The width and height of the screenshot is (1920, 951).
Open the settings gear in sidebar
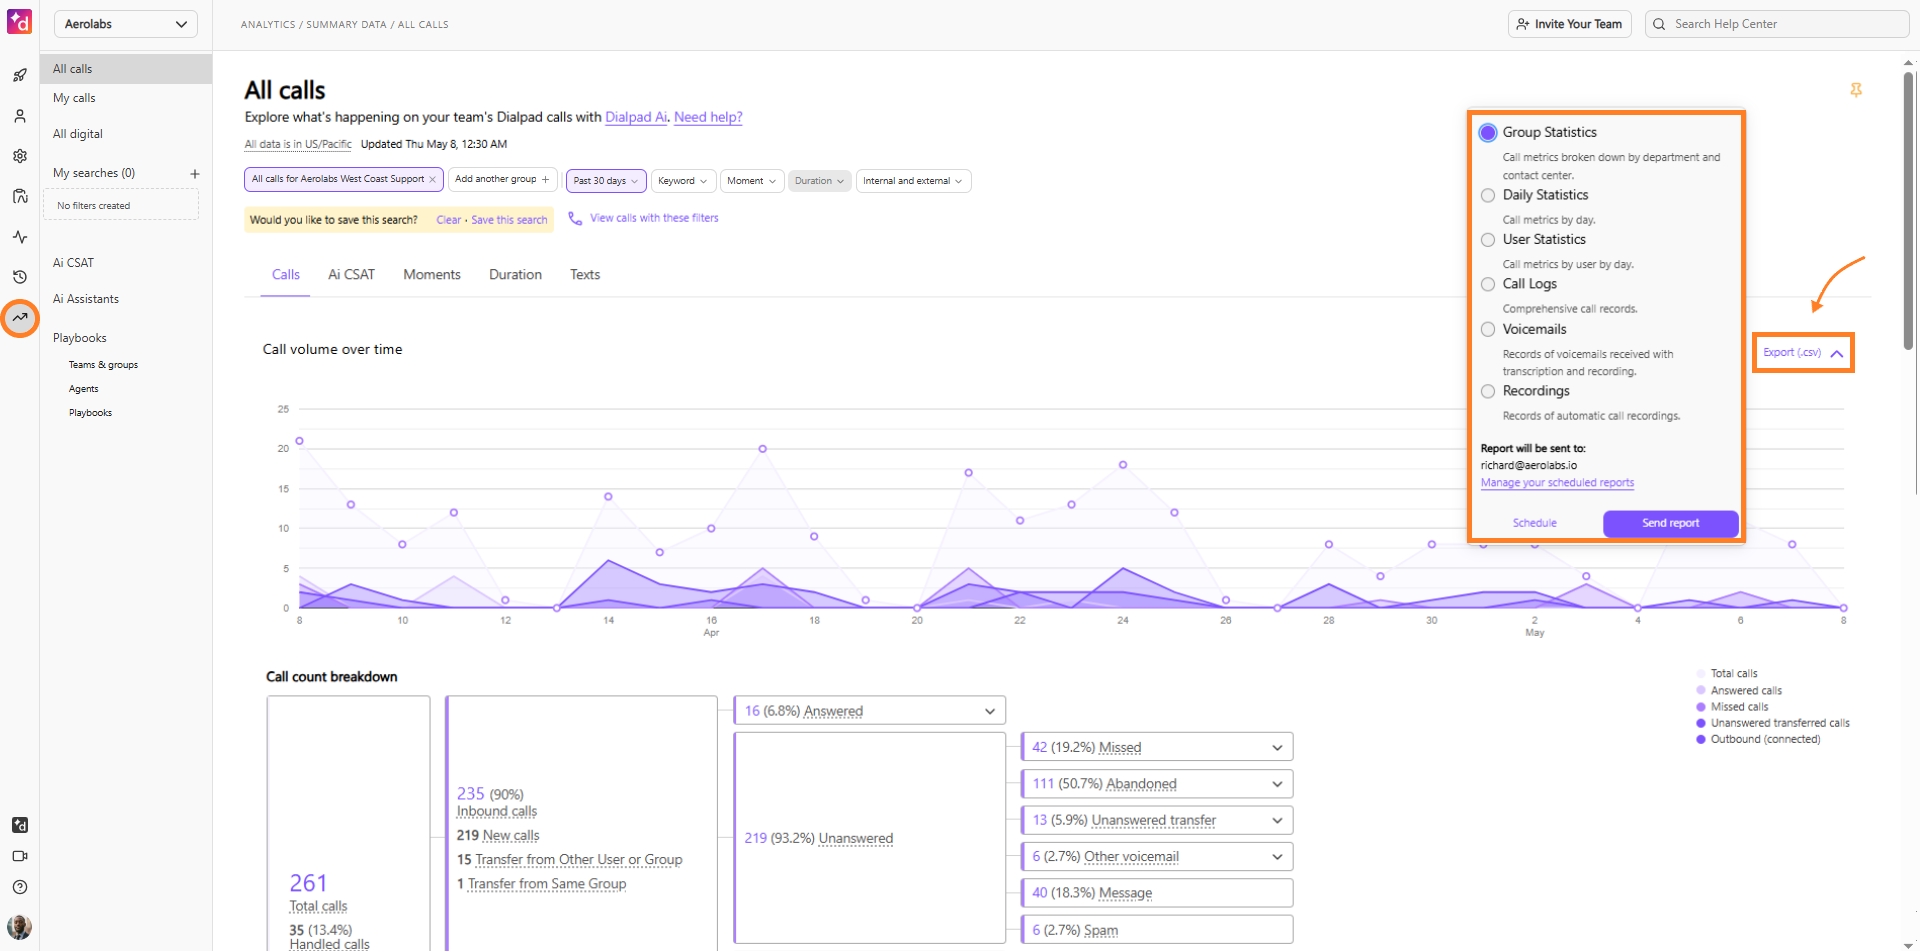coord(20,156)
